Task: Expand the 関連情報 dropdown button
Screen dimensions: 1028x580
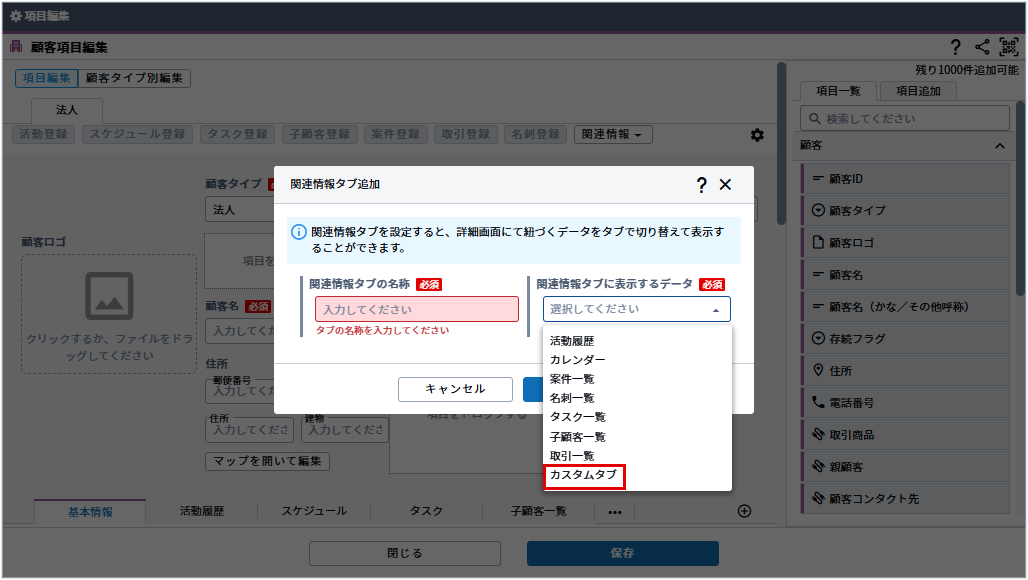Action: (x=613, y=134)
